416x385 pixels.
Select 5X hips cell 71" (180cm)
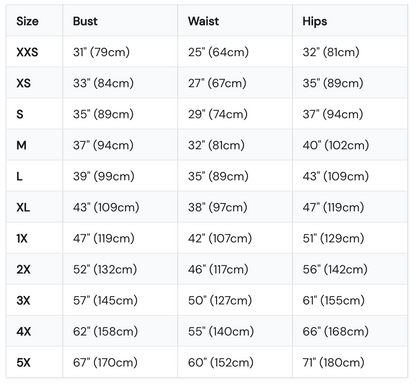333,362
